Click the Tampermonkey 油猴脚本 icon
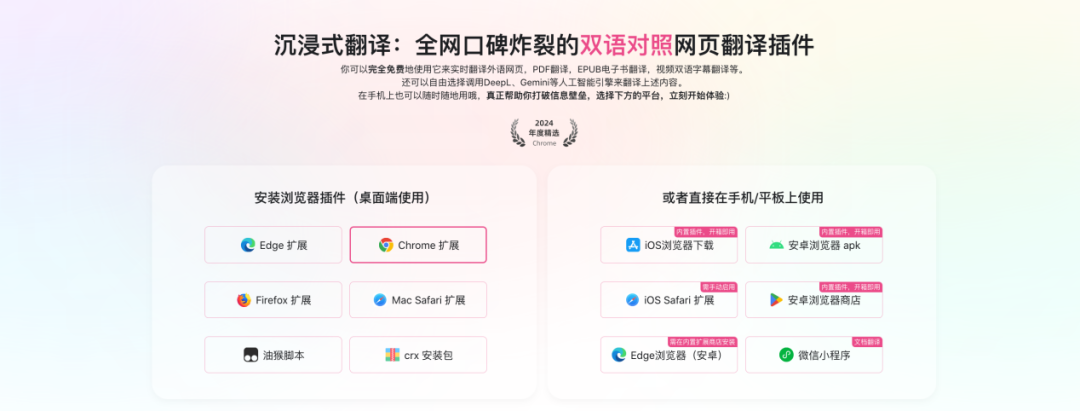Viewport: 1080px width, 411px height. pos(251,355)
